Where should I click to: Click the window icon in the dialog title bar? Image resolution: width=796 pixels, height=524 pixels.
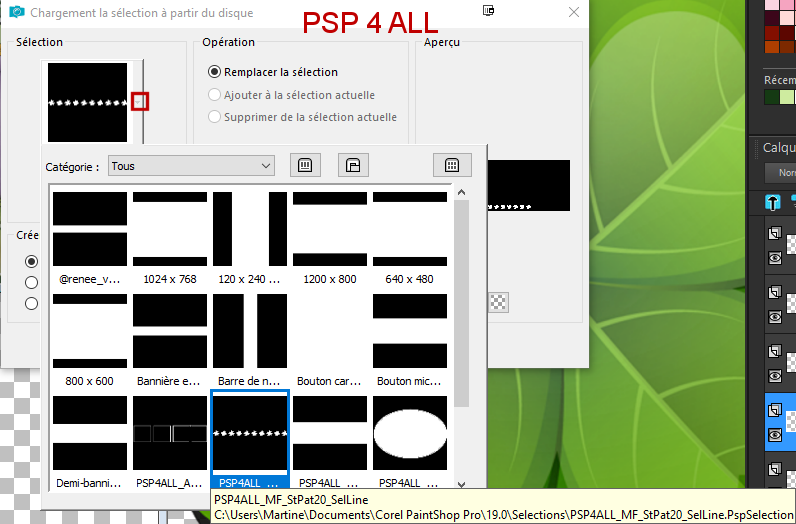point(488,11)
